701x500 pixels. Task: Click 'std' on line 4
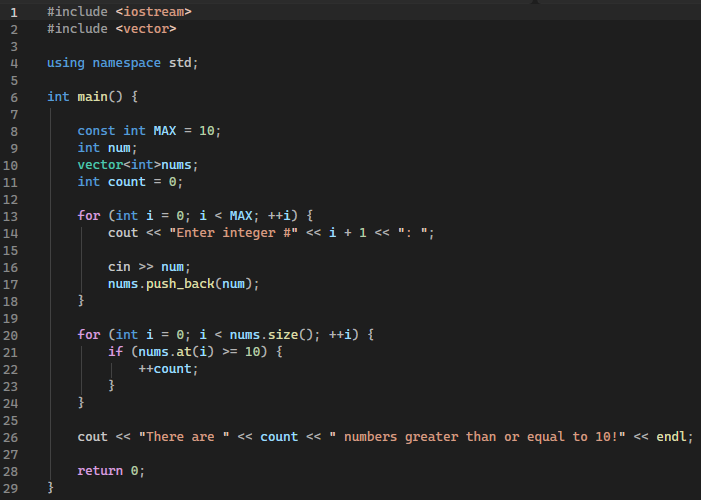tap(180, 63)
